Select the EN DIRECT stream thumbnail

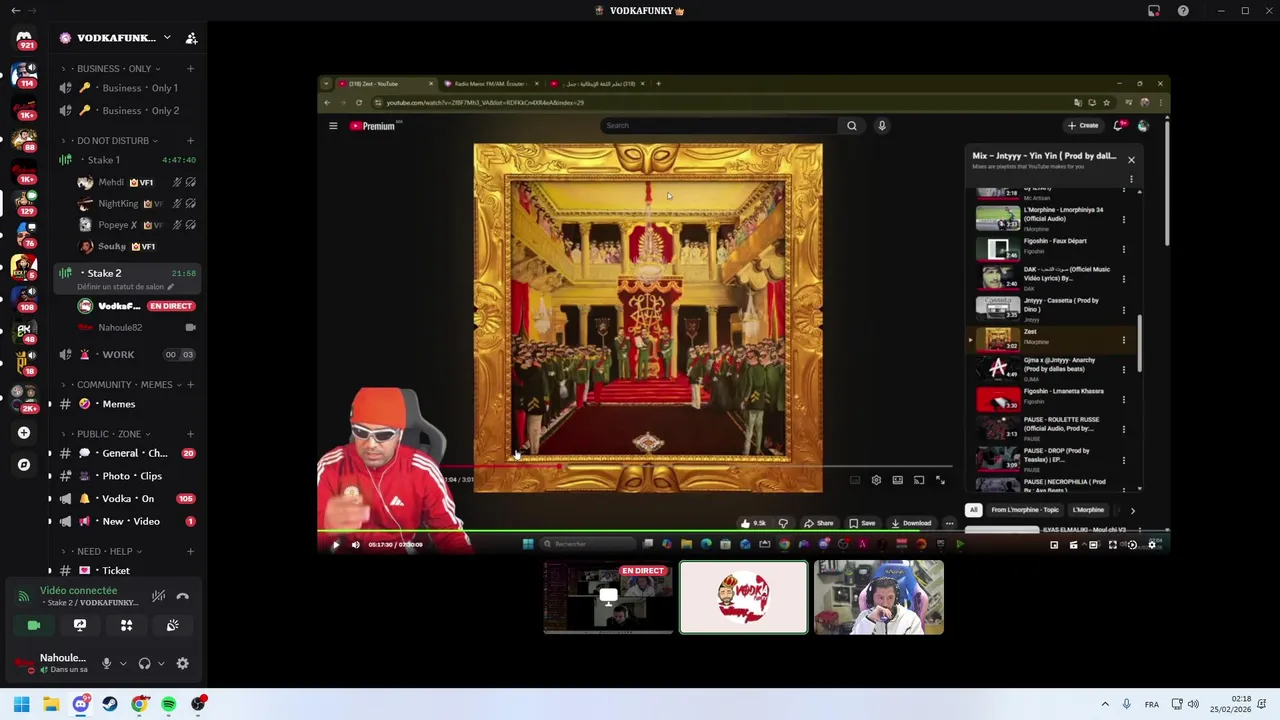pyautogui.click(x=608, y=598)
